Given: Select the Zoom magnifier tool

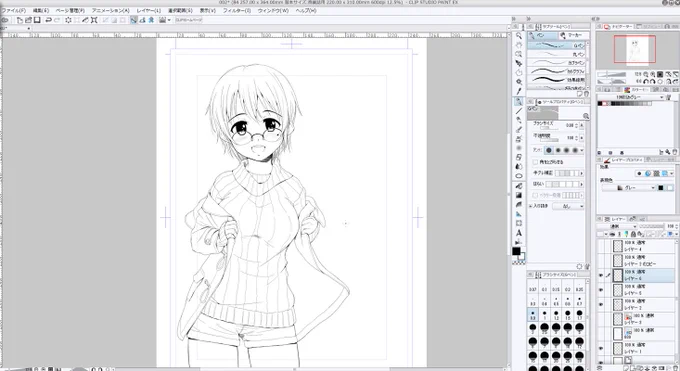Looking at the screenshot, I should (519, 36).
